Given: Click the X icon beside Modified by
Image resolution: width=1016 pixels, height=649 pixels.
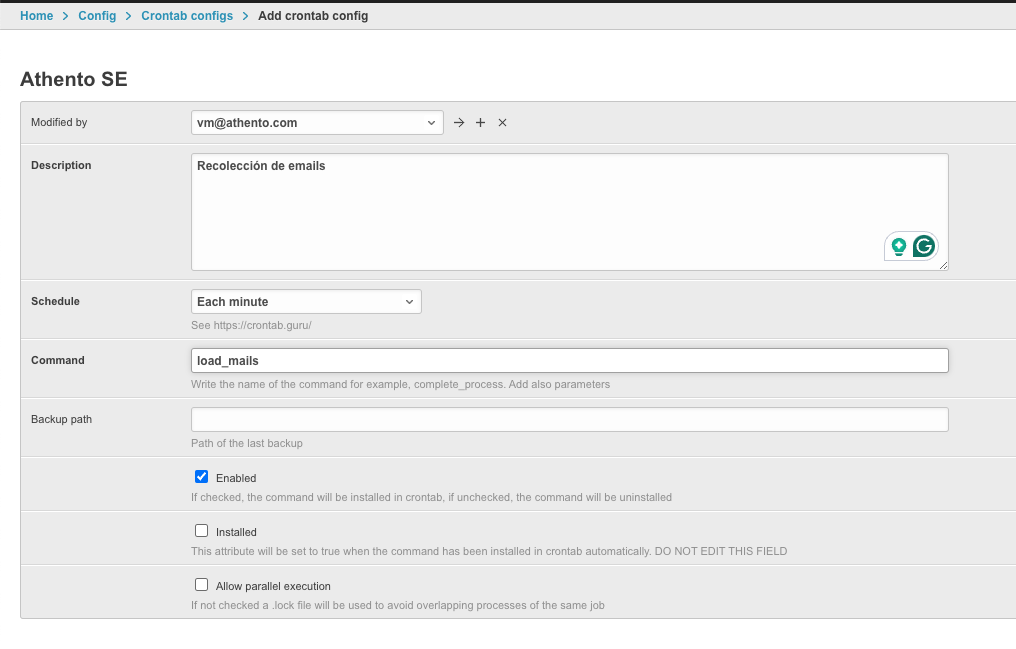Looking at the screenshot, I should pos(502,122).
